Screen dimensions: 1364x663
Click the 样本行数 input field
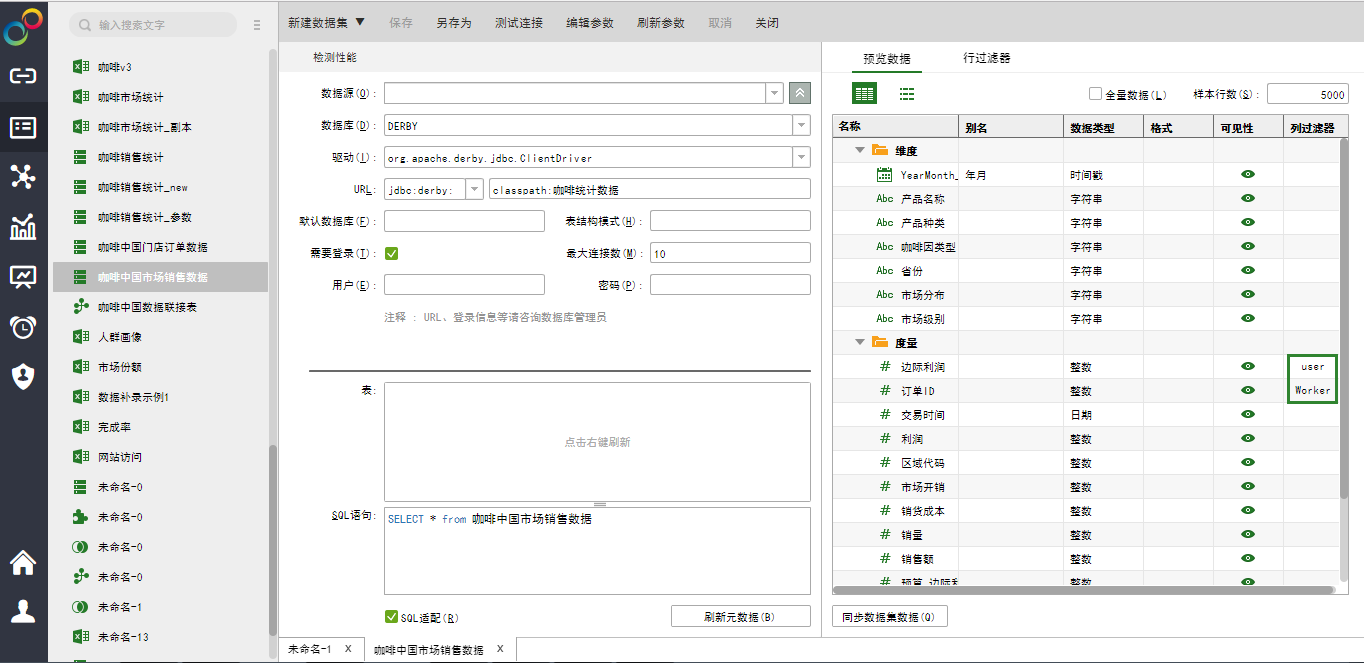(x=1307, y=95)
